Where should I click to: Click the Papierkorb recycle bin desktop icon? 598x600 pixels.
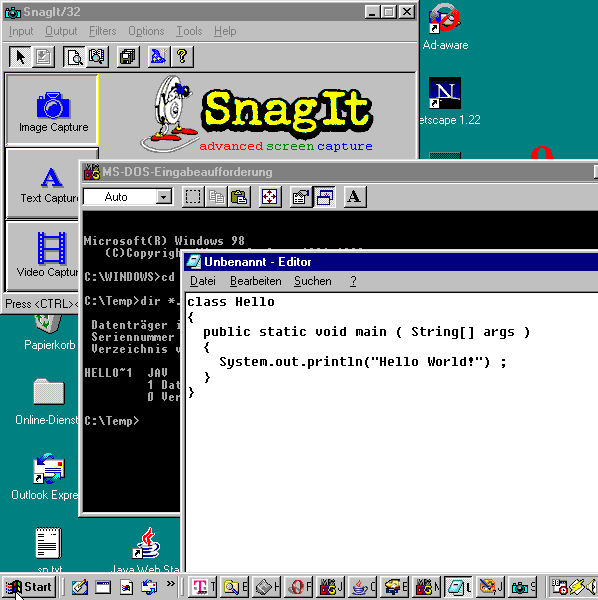[x=49, y=332]
